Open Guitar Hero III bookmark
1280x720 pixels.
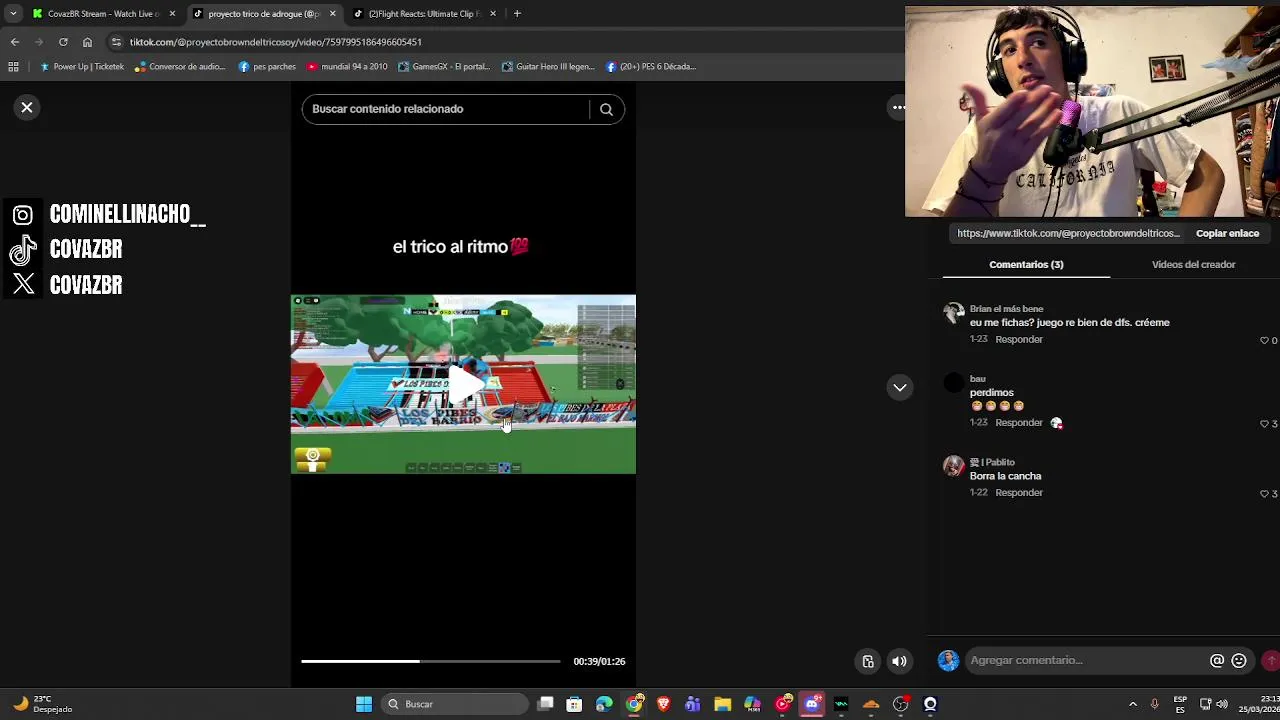548,67
